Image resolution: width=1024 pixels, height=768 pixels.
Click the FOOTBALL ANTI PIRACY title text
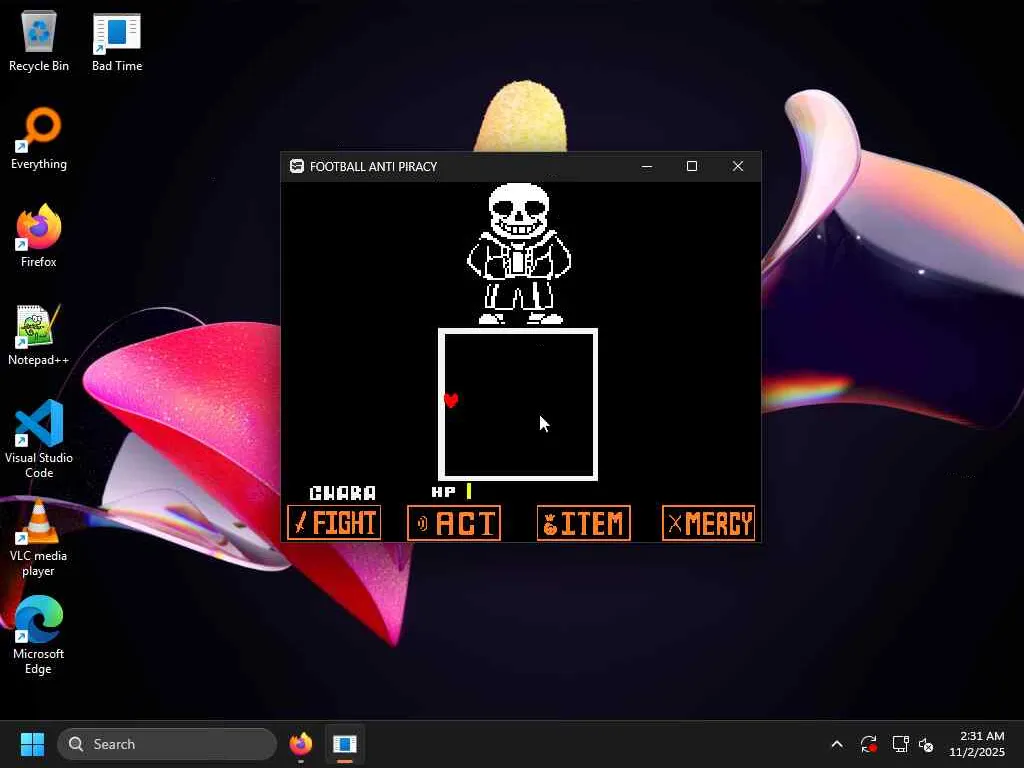point(374,167)
